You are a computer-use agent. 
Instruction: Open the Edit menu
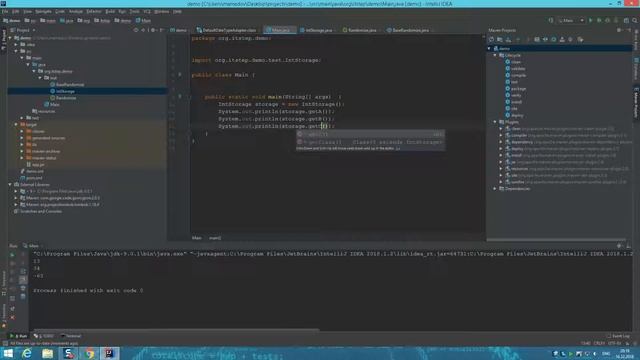(x=16, y=11)
